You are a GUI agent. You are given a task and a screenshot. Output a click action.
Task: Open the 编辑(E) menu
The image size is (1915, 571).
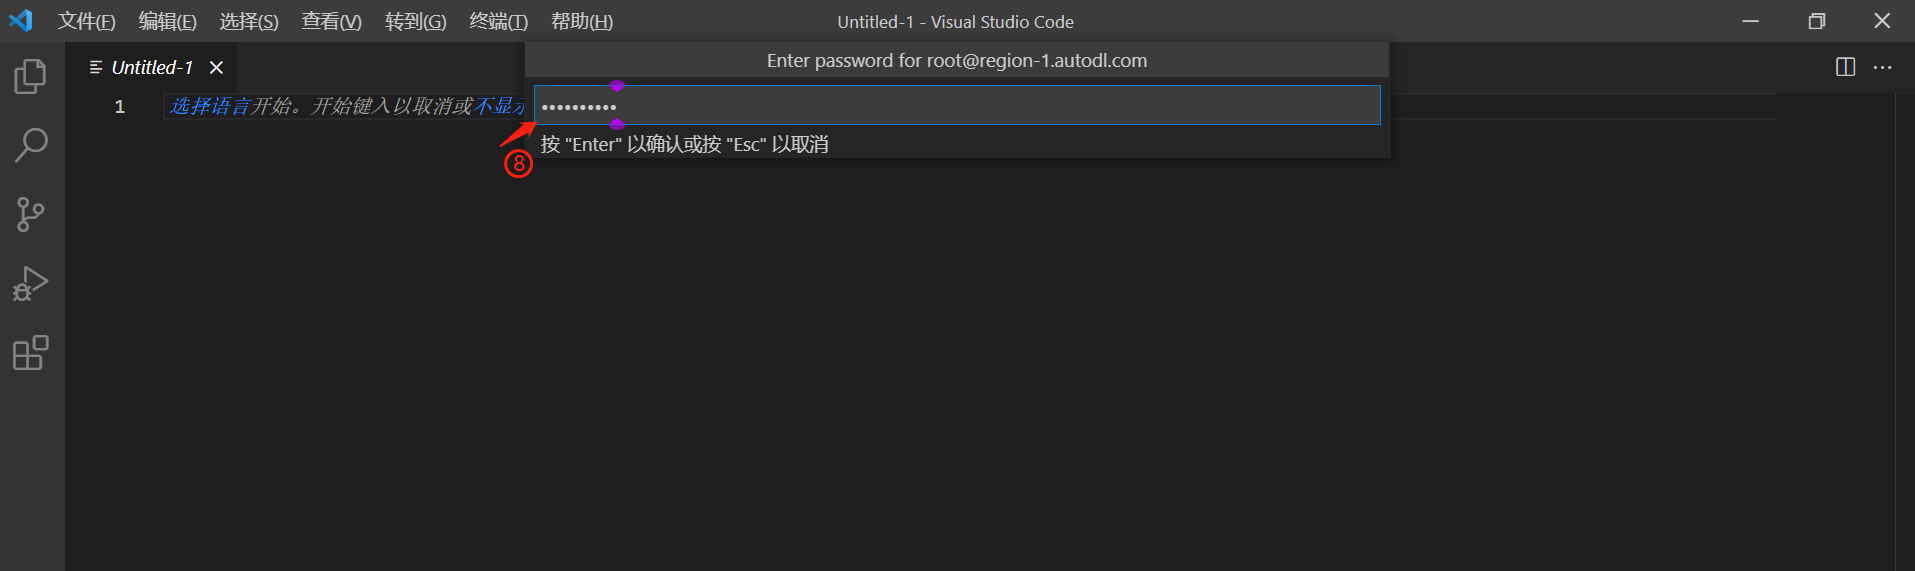coord(168,21)
